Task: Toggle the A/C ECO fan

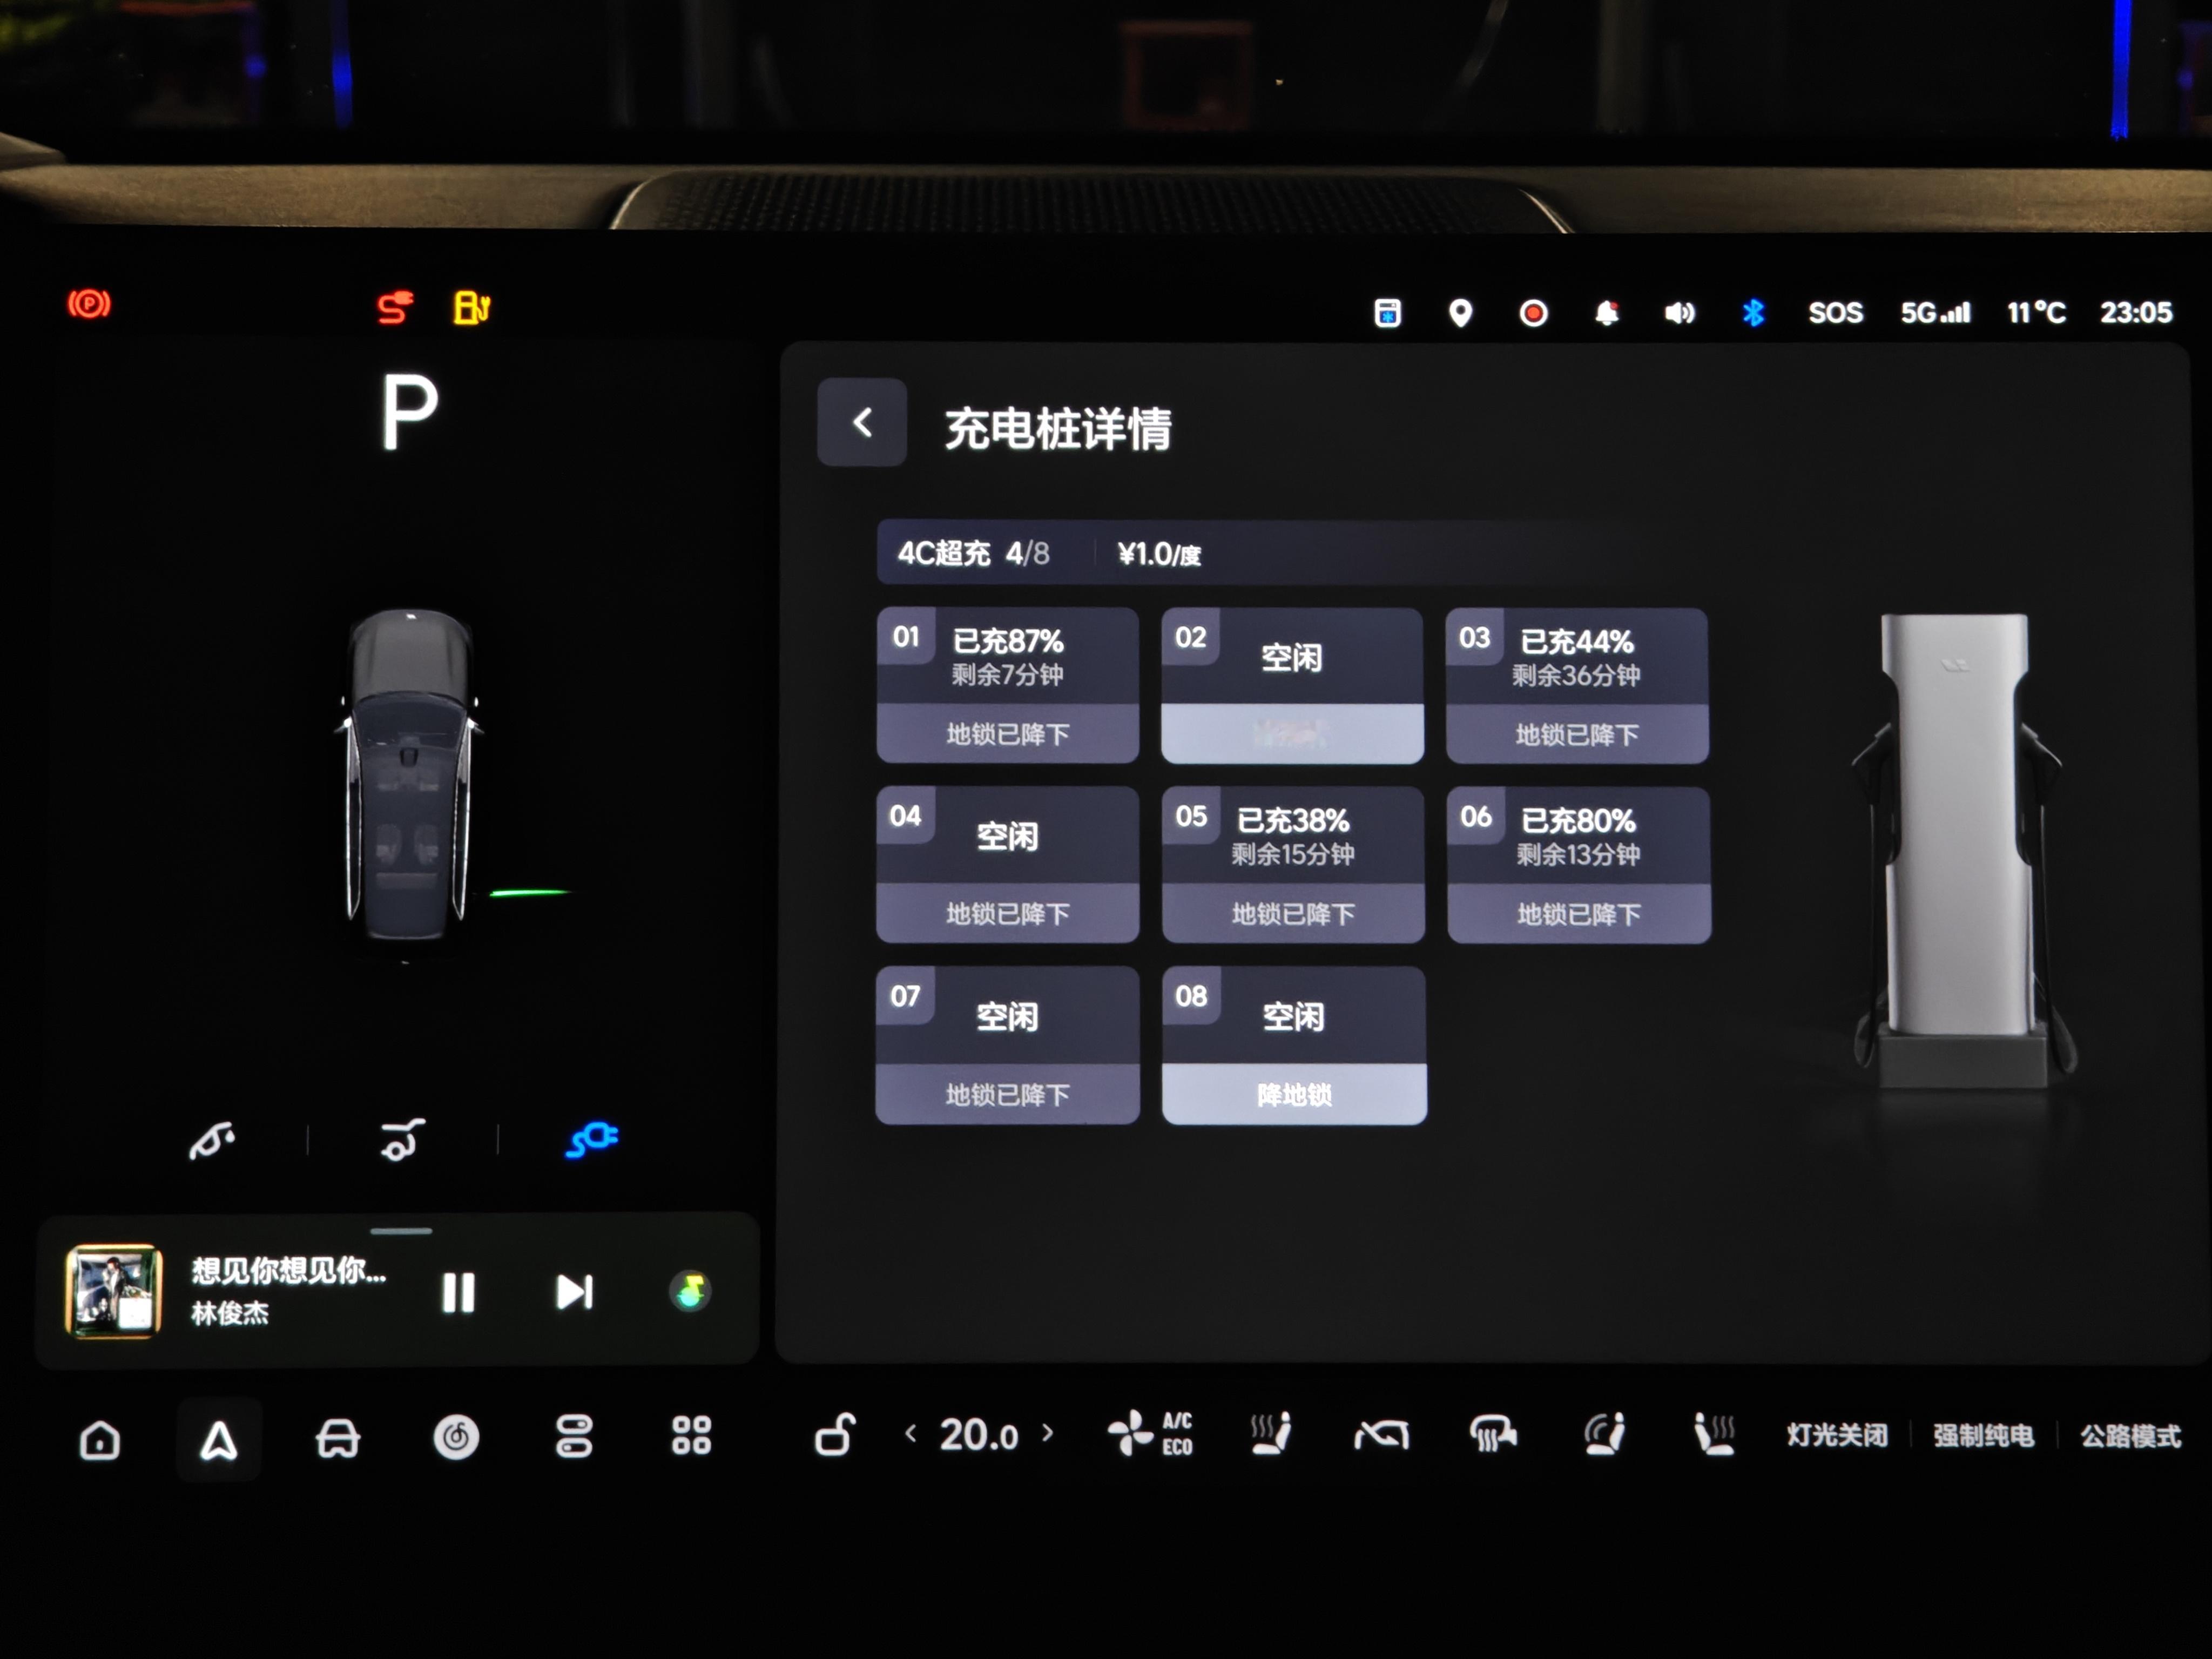Action: pyautogui.click(x=1150, y=1434)
